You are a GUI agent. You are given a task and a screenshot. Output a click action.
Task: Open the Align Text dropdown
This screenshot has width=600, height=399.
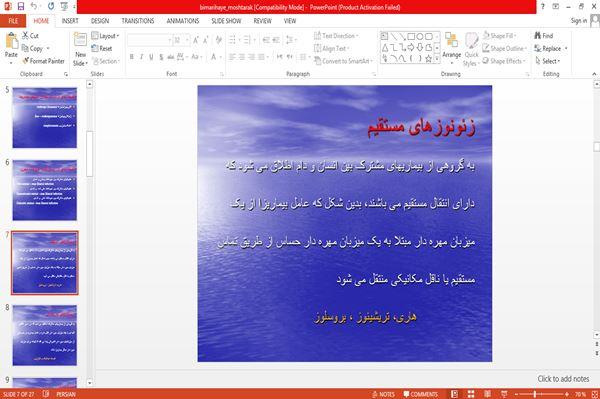(331, 48)
